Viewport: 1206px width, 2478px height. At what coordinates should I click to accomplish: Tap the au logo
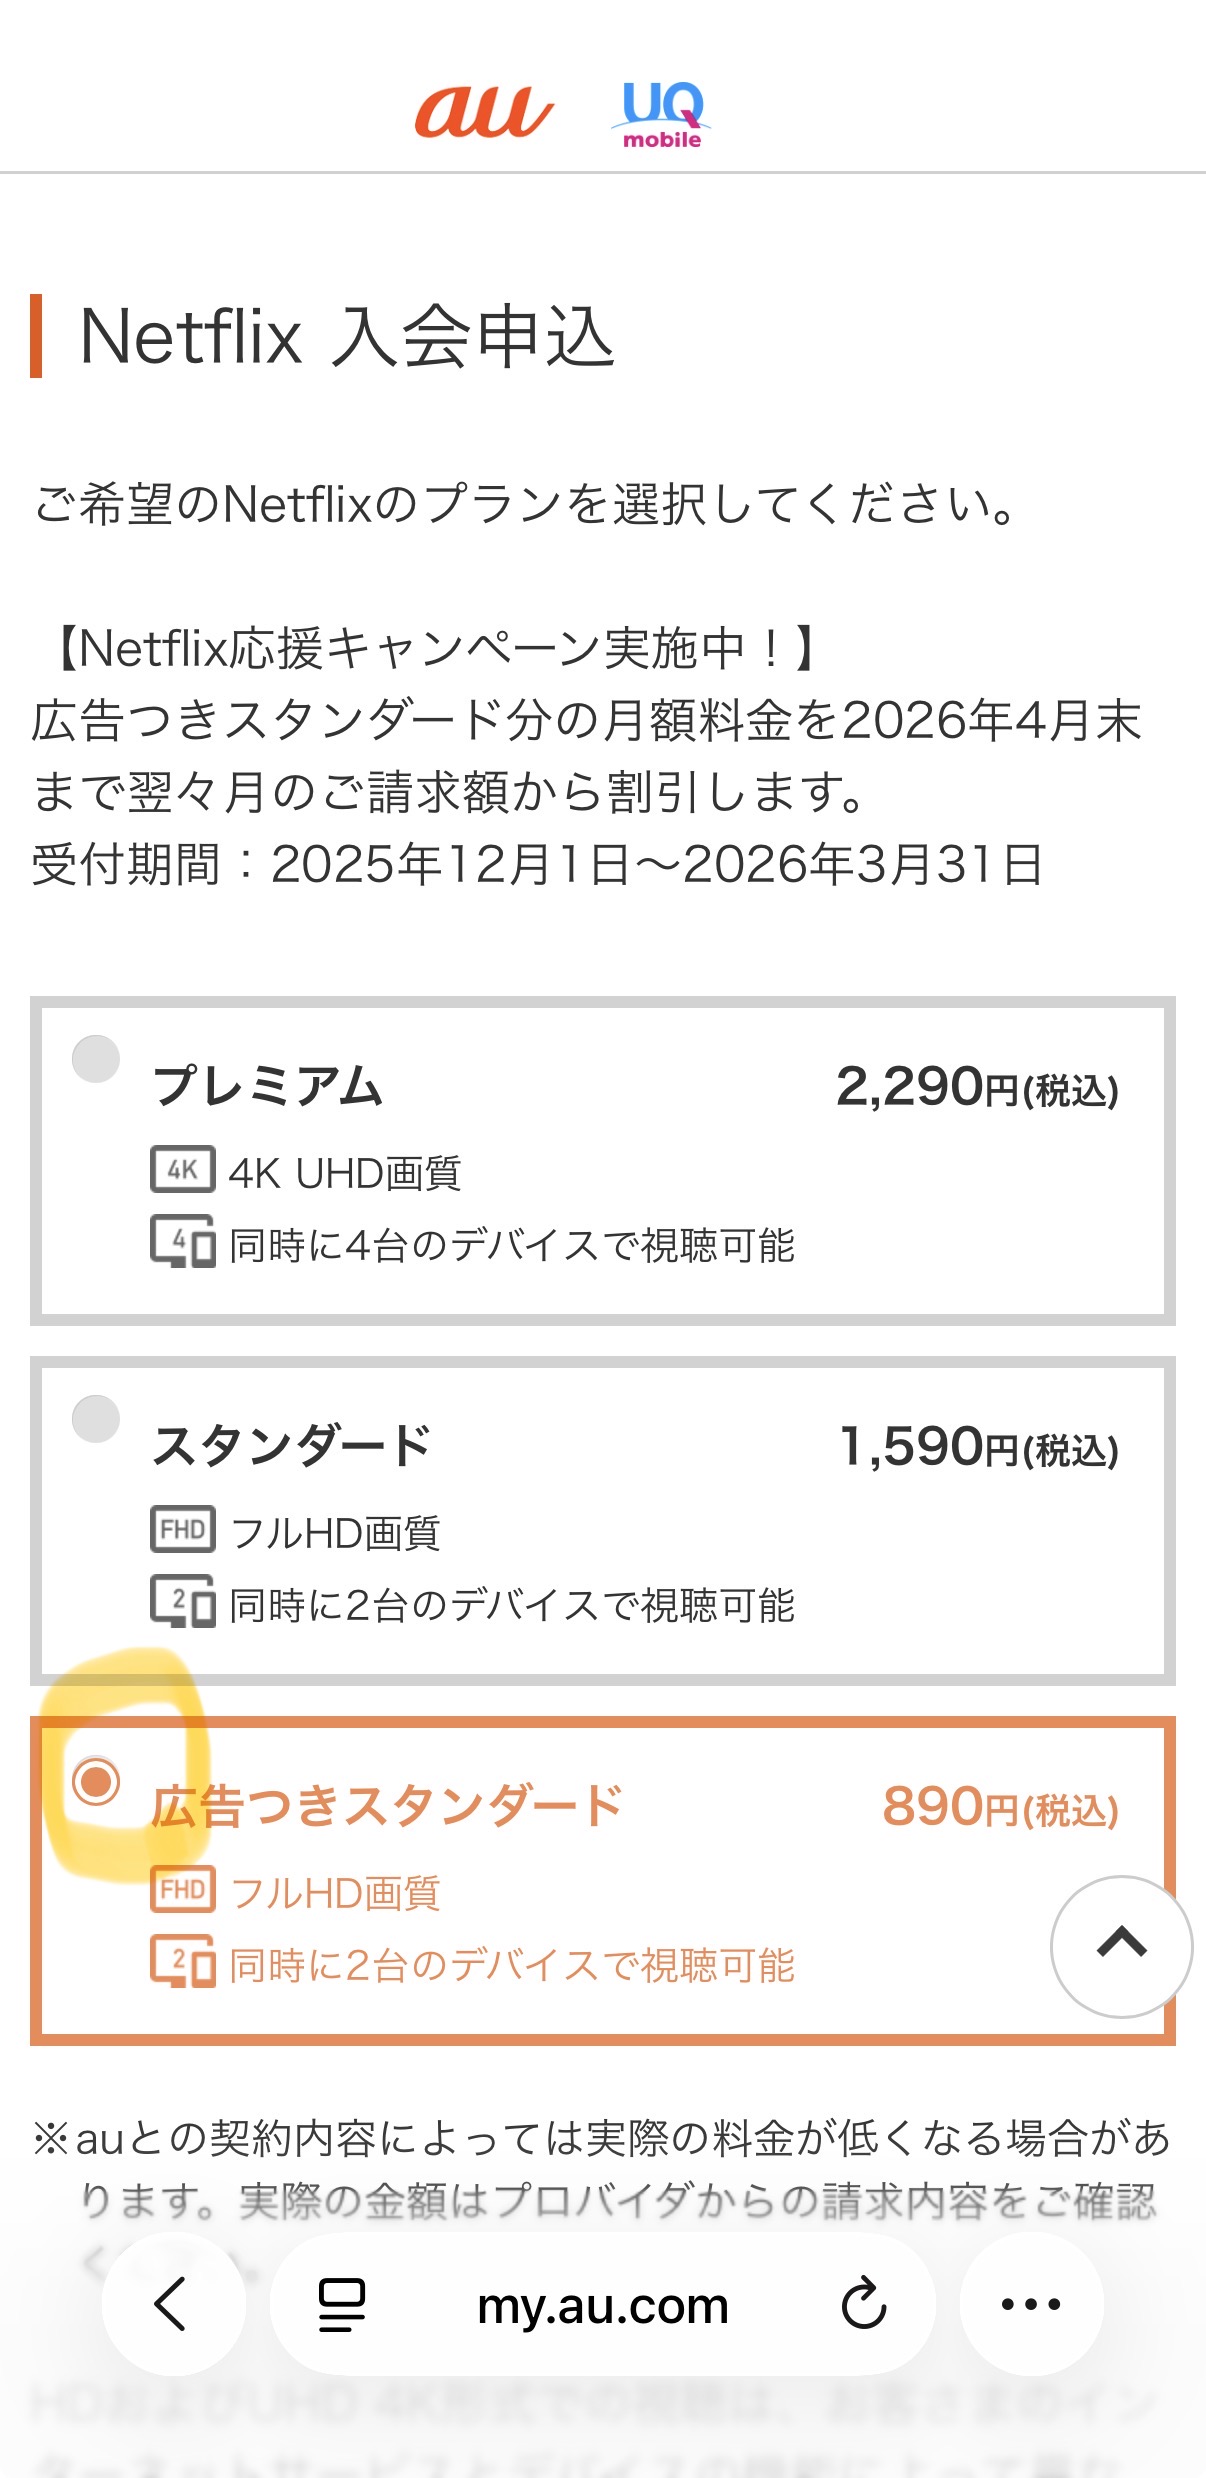(483, 112)
